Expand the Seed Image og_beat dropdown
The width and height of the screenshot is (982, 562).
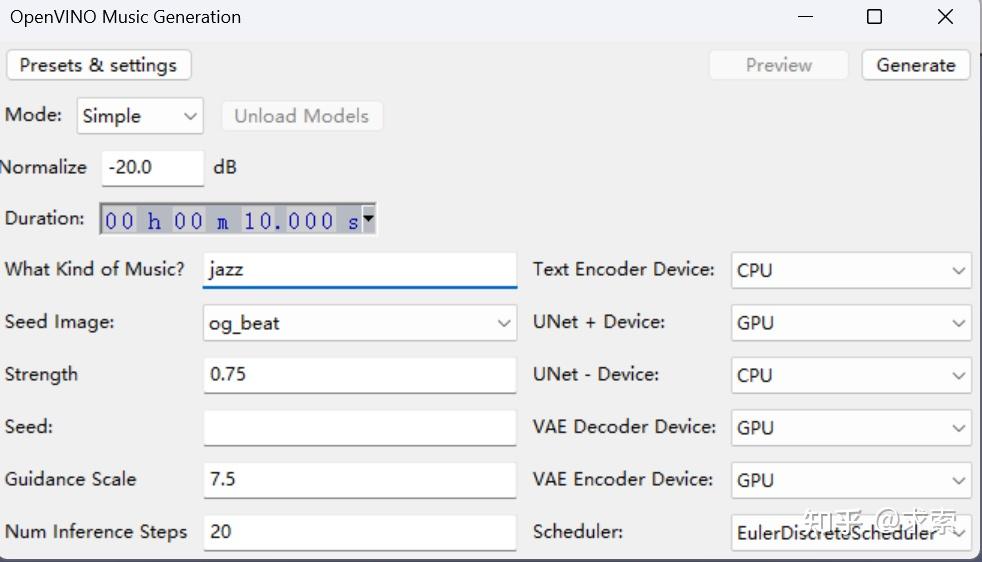[x=360, y=323]
